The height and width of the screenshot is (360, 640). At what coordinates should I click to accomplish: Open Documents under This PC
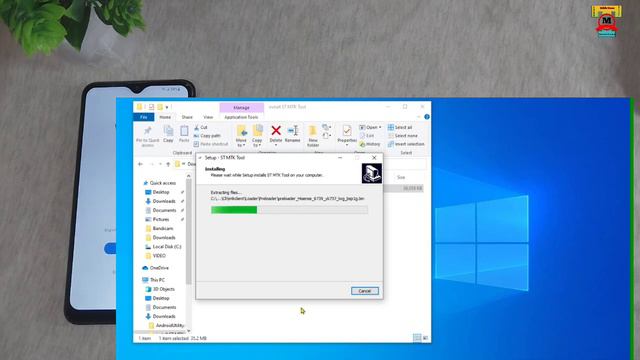[x=161, y=307]
